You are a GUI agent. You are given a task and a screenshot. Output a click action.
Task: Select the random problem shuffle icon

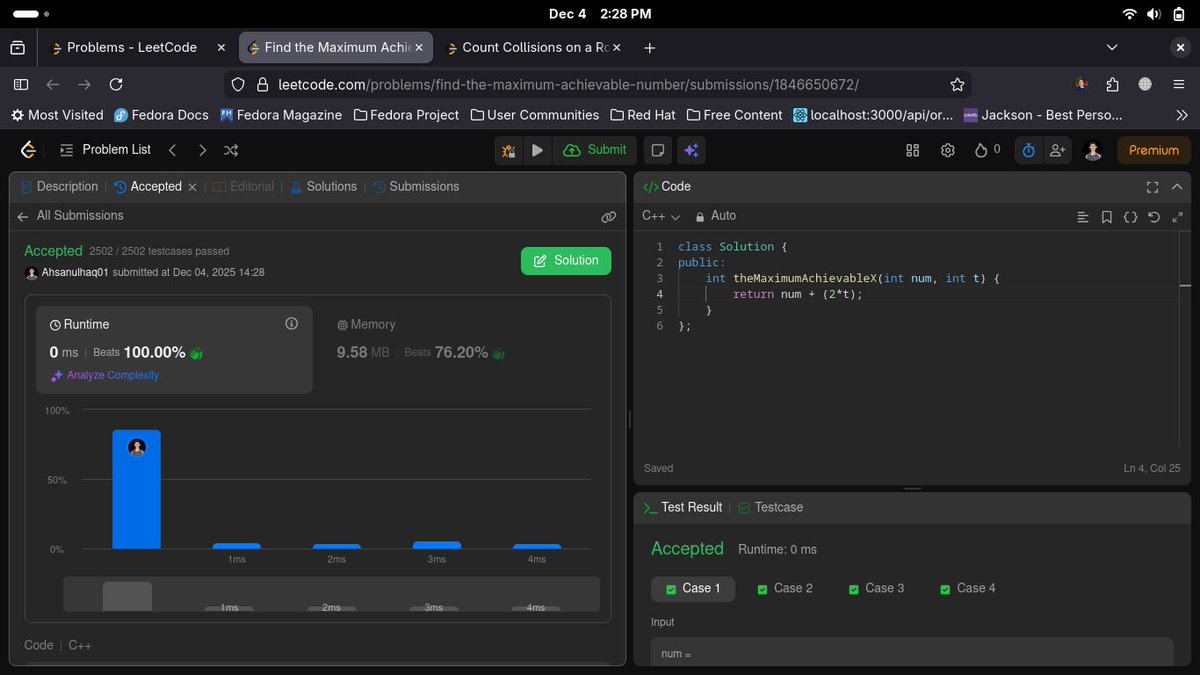tap(230, 150)
